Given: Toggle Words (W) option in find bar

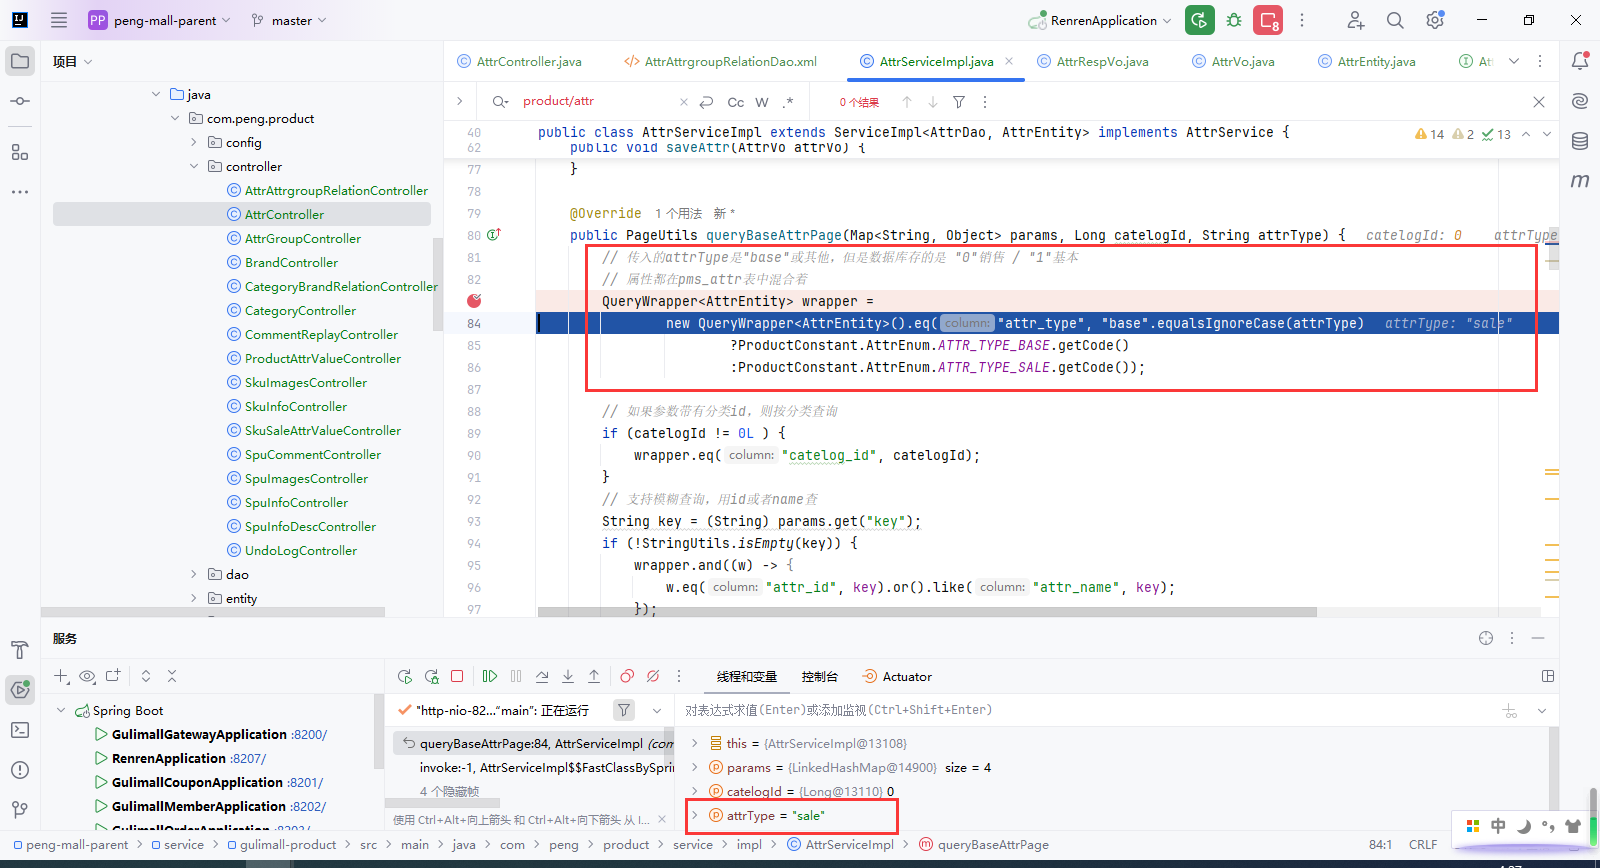Looking at the screenshot, I should [x=762, y=102].
